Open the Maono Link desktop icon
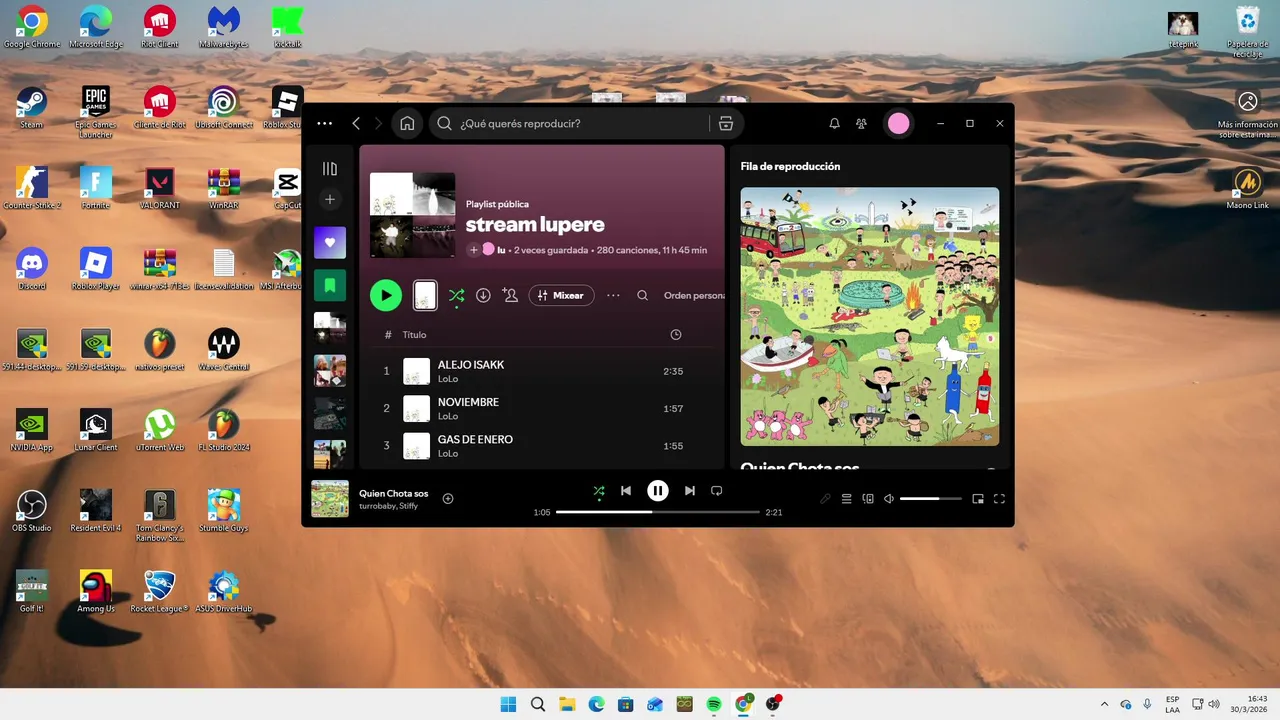 pyautogui.click(x=1247, y=188)
